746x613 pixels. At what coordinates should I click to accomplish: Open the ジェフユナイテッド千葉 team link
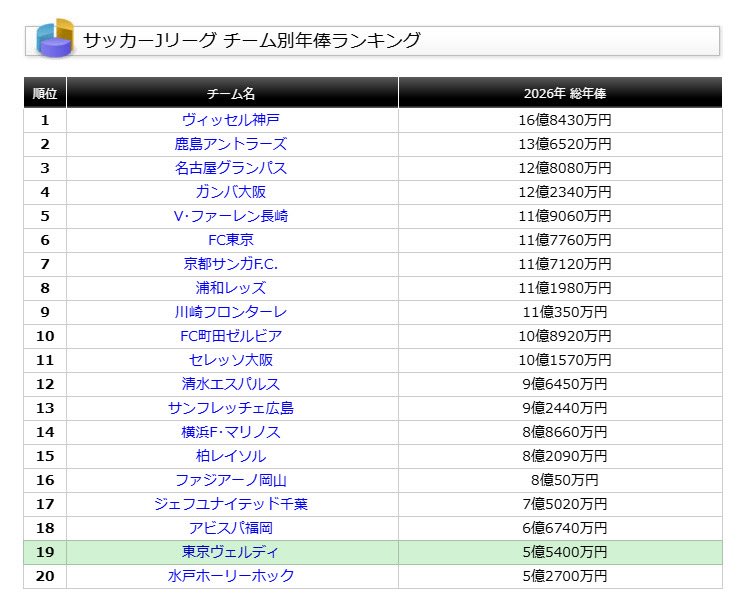(231, 504)
